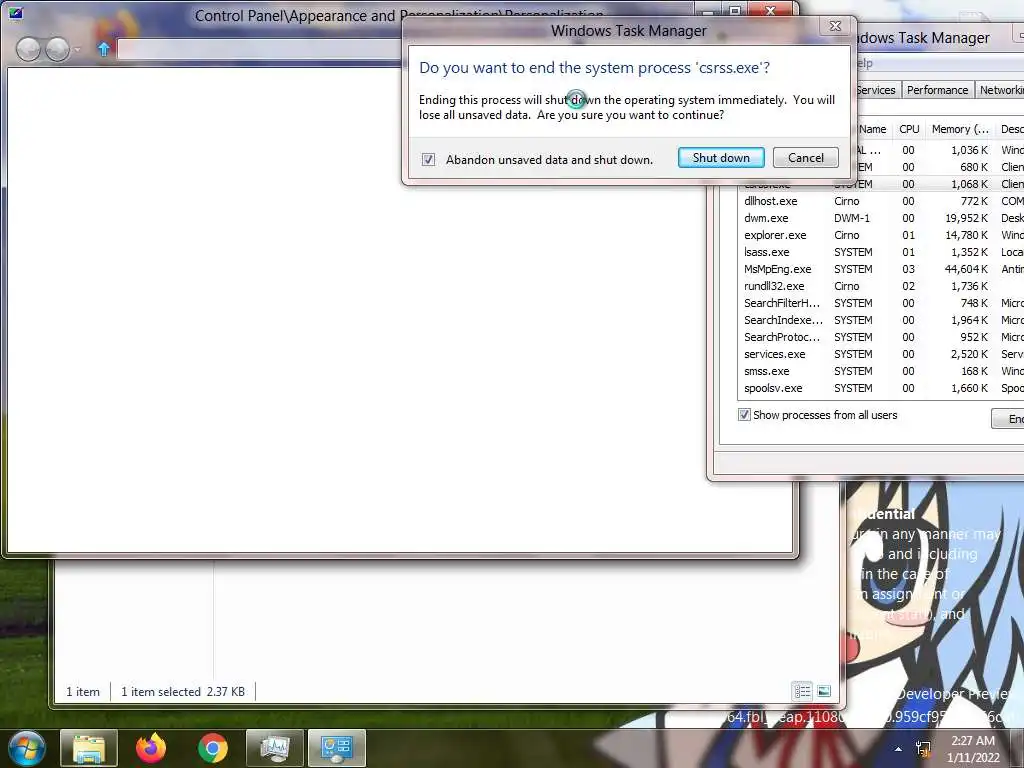Sort processes by Memory column
The image size is (1024, 768).
[x=959, y=129]
